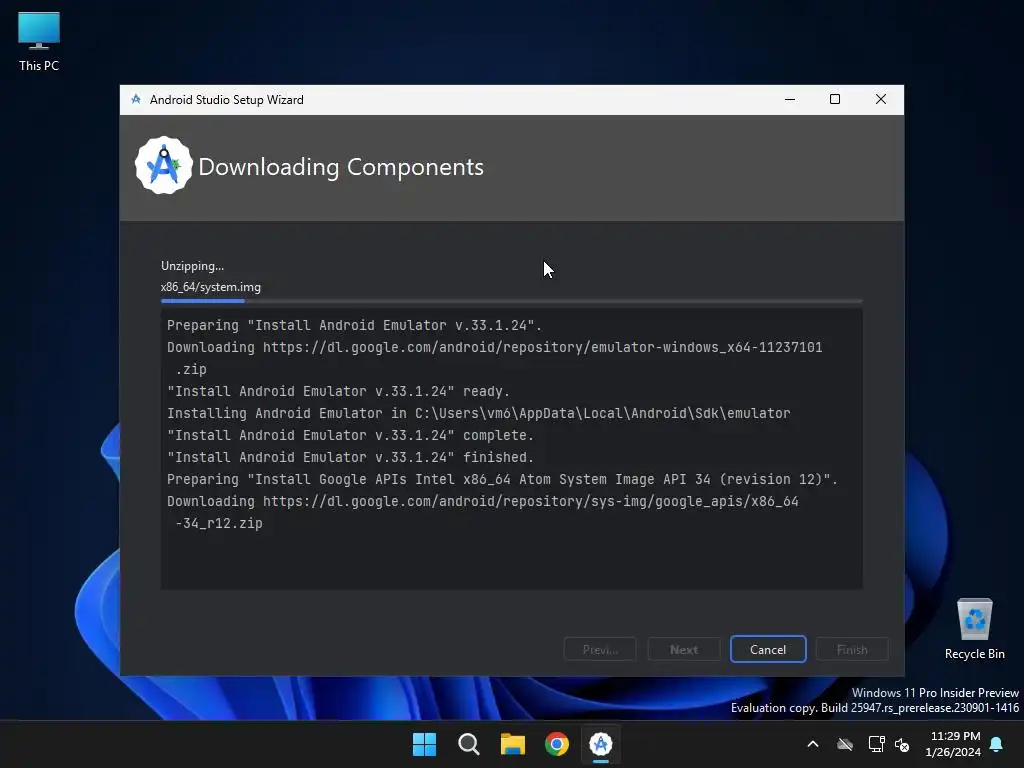Click the unzipping progress bar
1024x768 pixels.
(511, 301)
